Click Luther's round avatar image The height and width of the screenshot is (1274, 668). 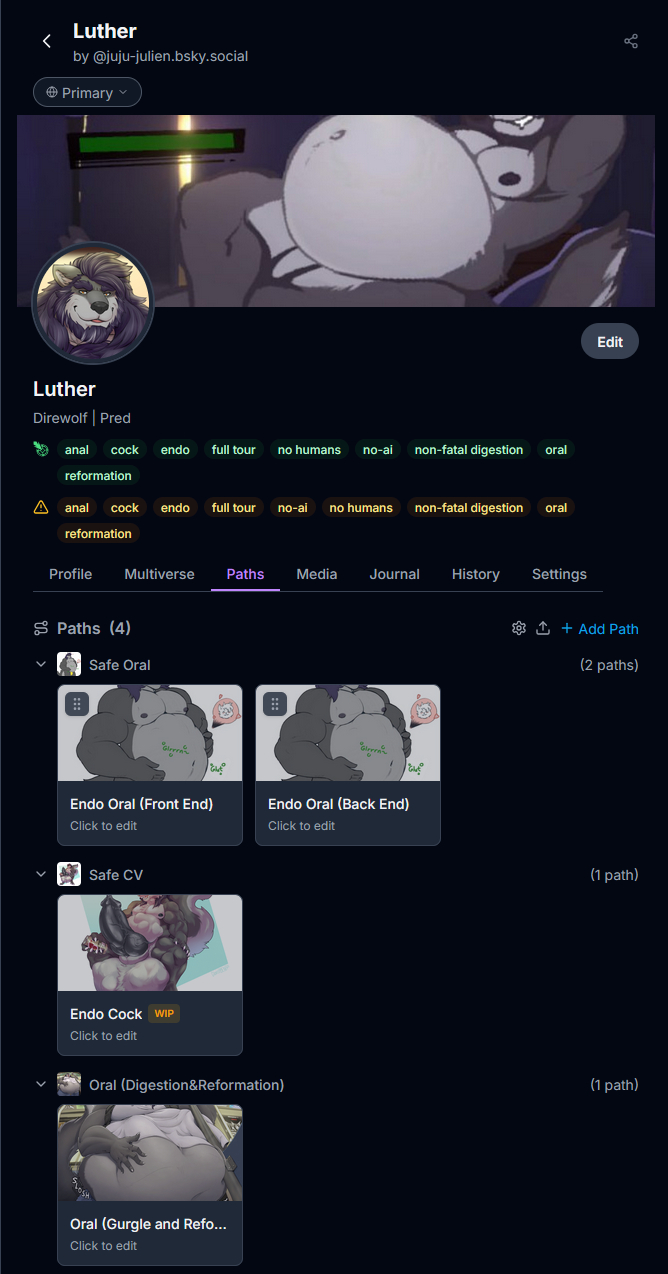pos(93,303)
